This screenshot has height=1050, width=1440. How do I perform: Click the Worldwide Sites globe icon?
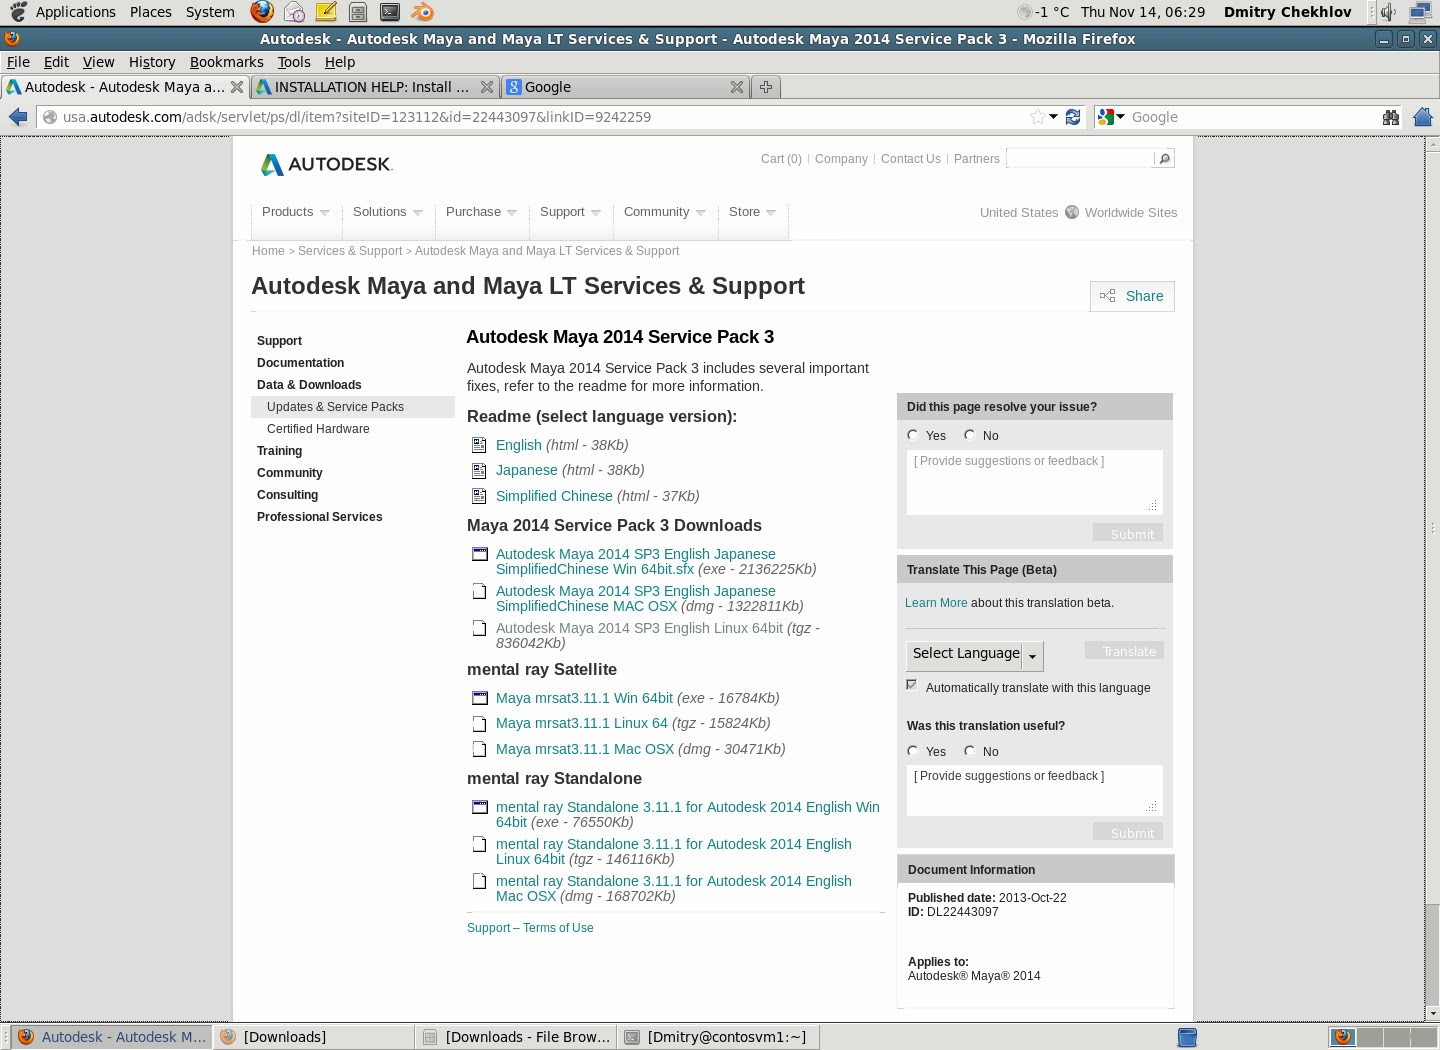[x=1072, y=212]
